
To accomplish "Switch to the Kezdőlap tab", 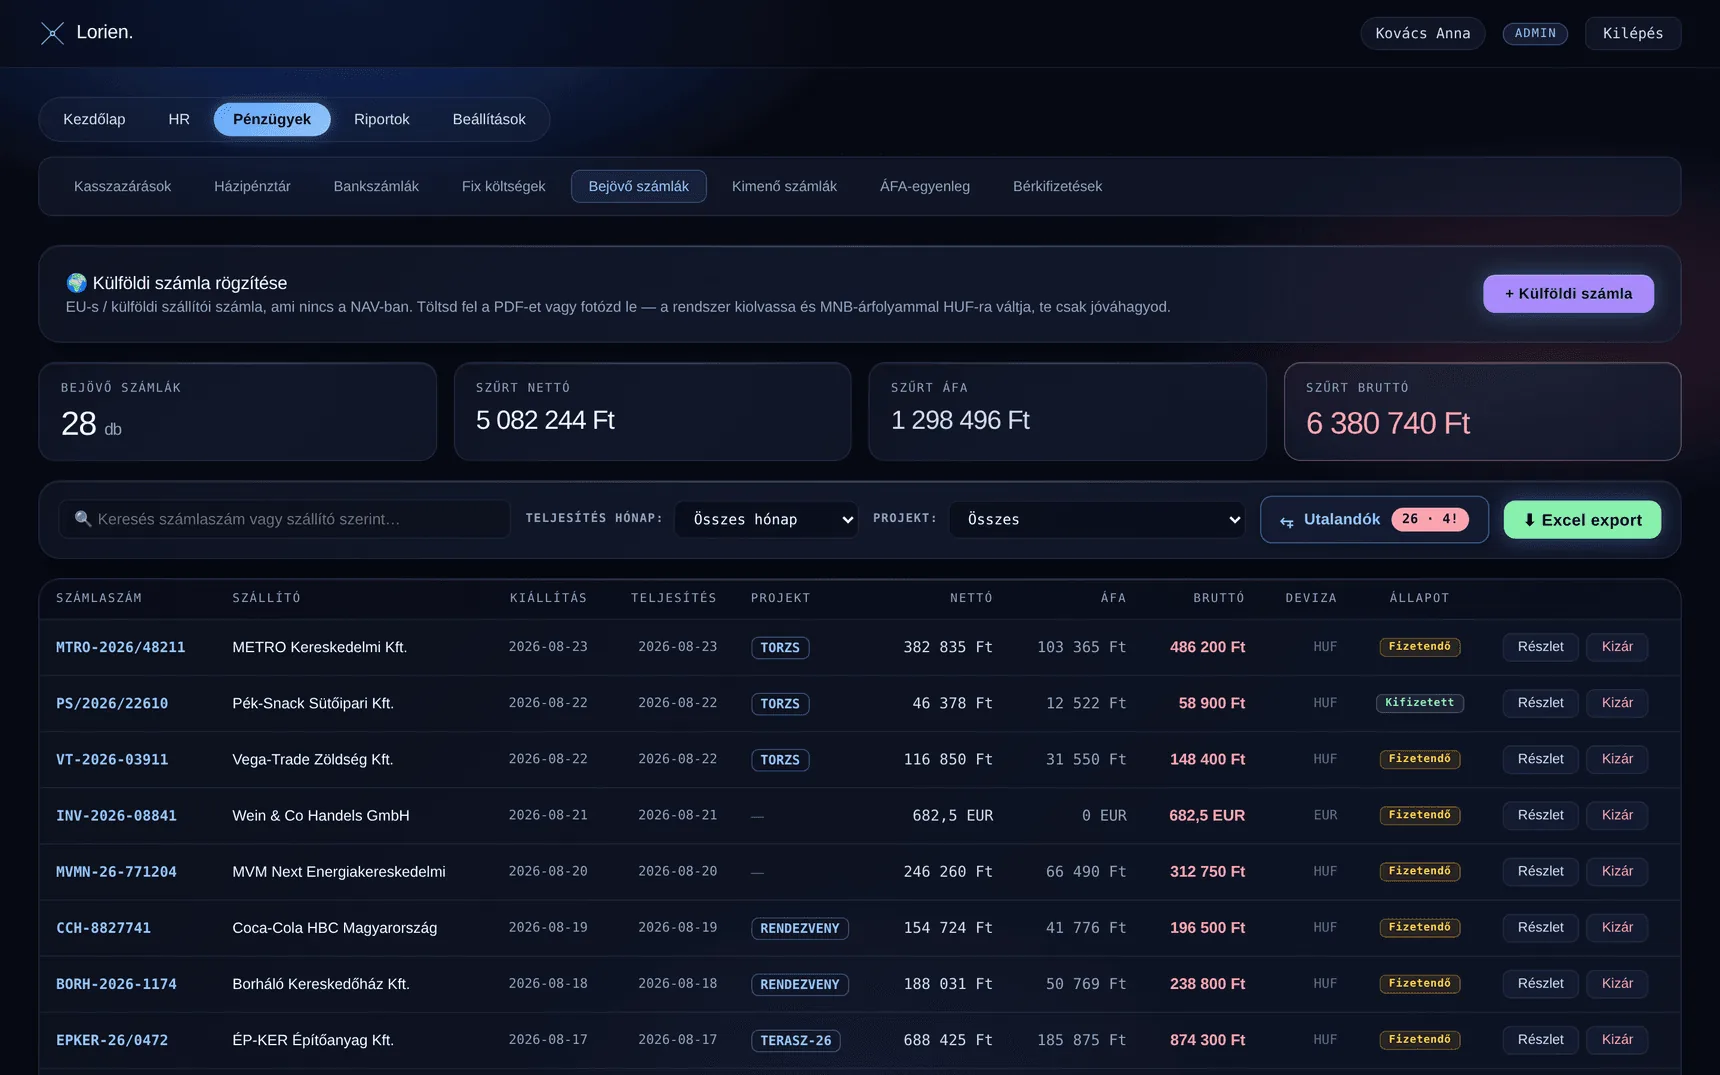I will tap(94, 119).
